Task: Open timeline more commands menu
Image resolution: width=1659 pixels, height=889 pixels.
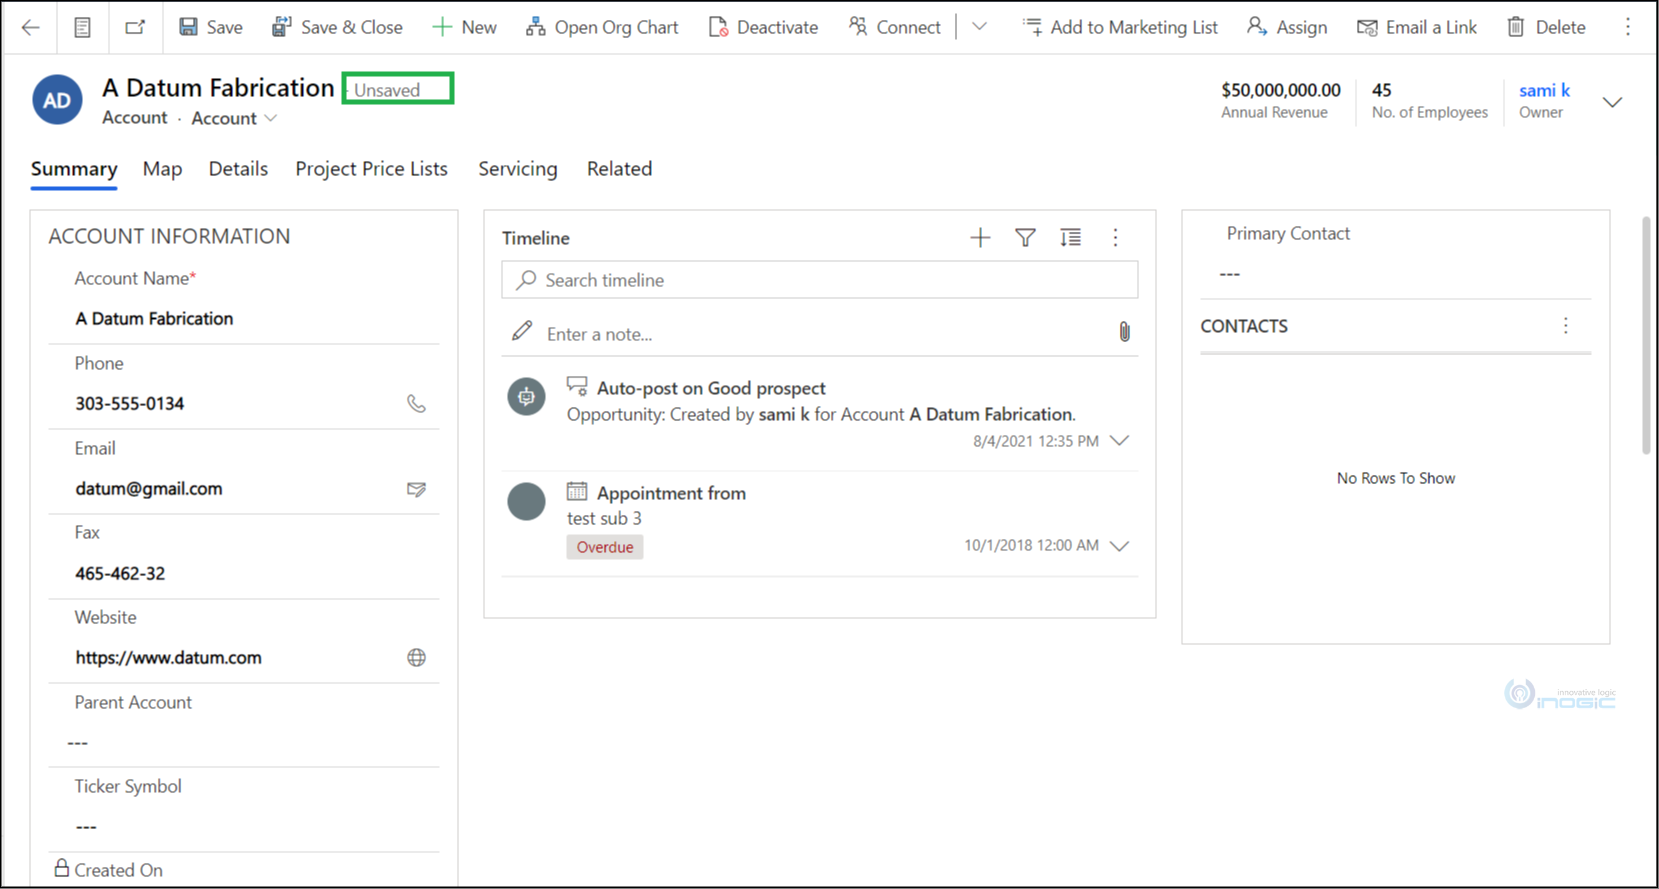Action: point(1116,238)
